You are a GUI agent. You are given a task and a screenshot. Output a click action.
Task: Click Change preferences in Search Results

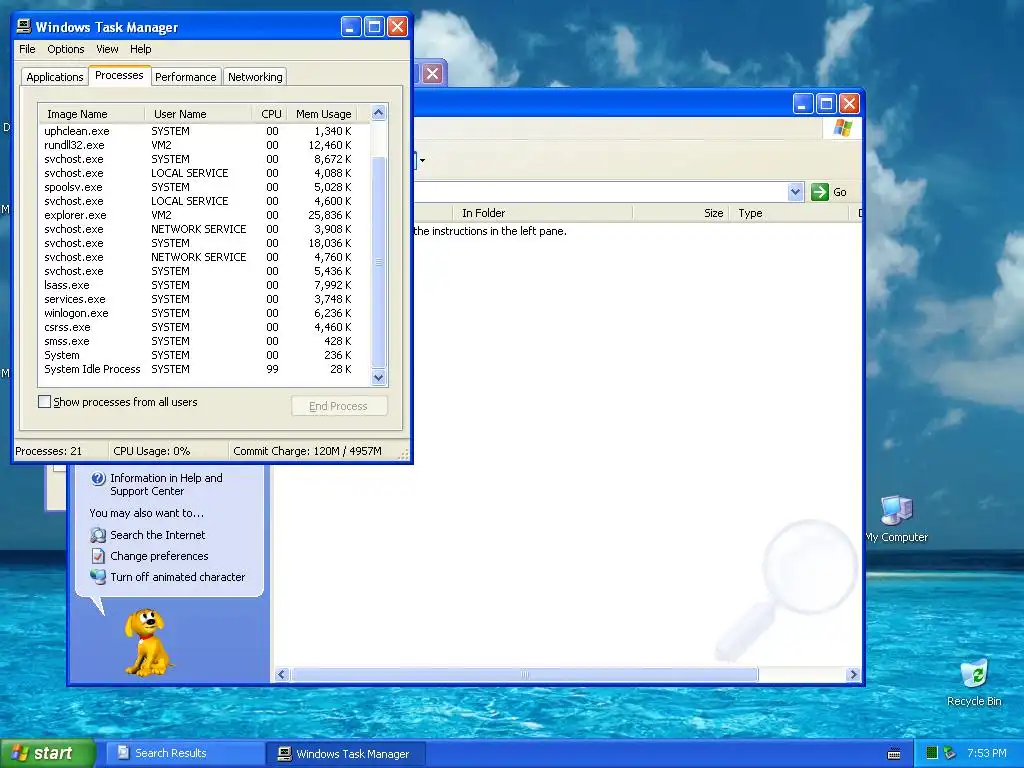(x=159, y=556)
